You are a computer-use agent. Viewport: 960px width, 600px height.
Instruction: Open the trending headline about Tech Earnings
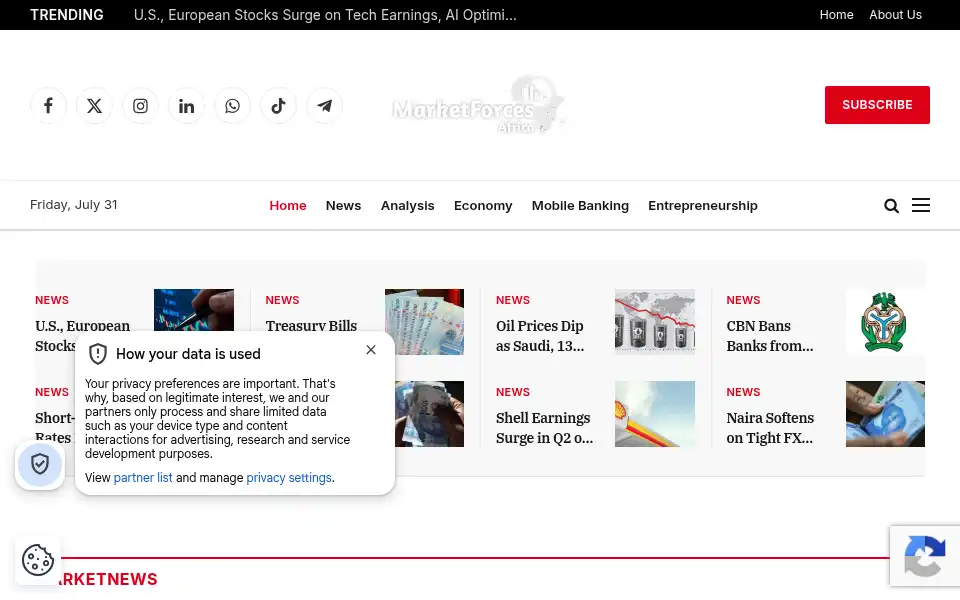[x=325, y=15]
